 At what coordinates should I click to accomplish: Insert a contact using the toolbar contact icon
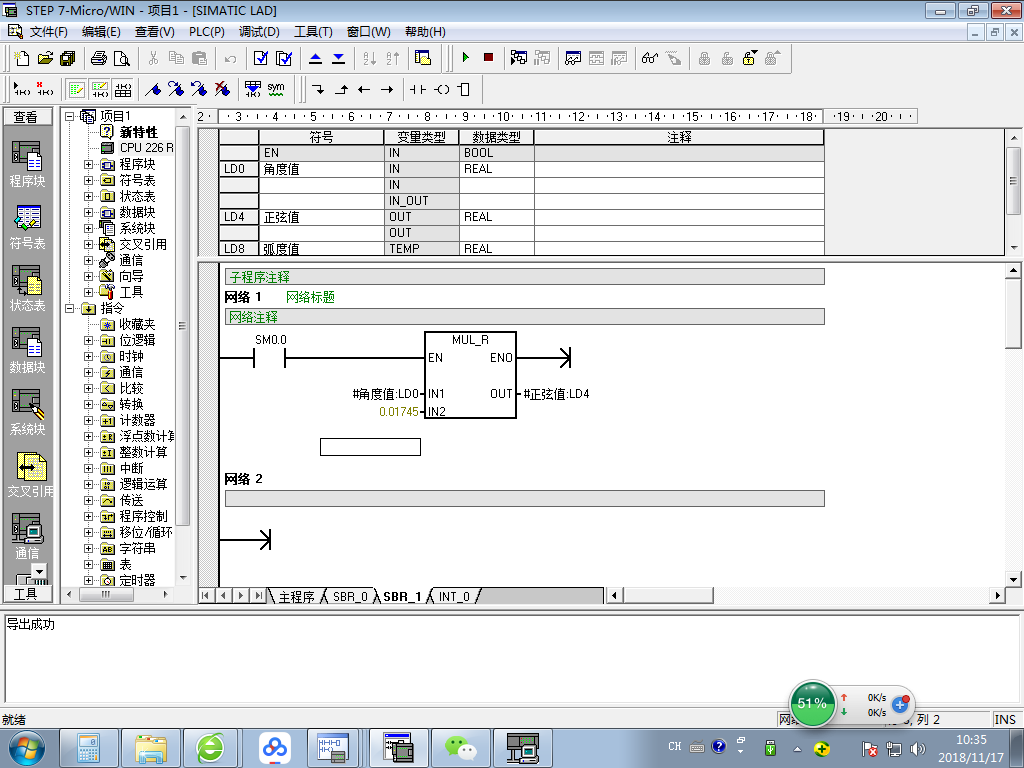click(x=417, y=89)
